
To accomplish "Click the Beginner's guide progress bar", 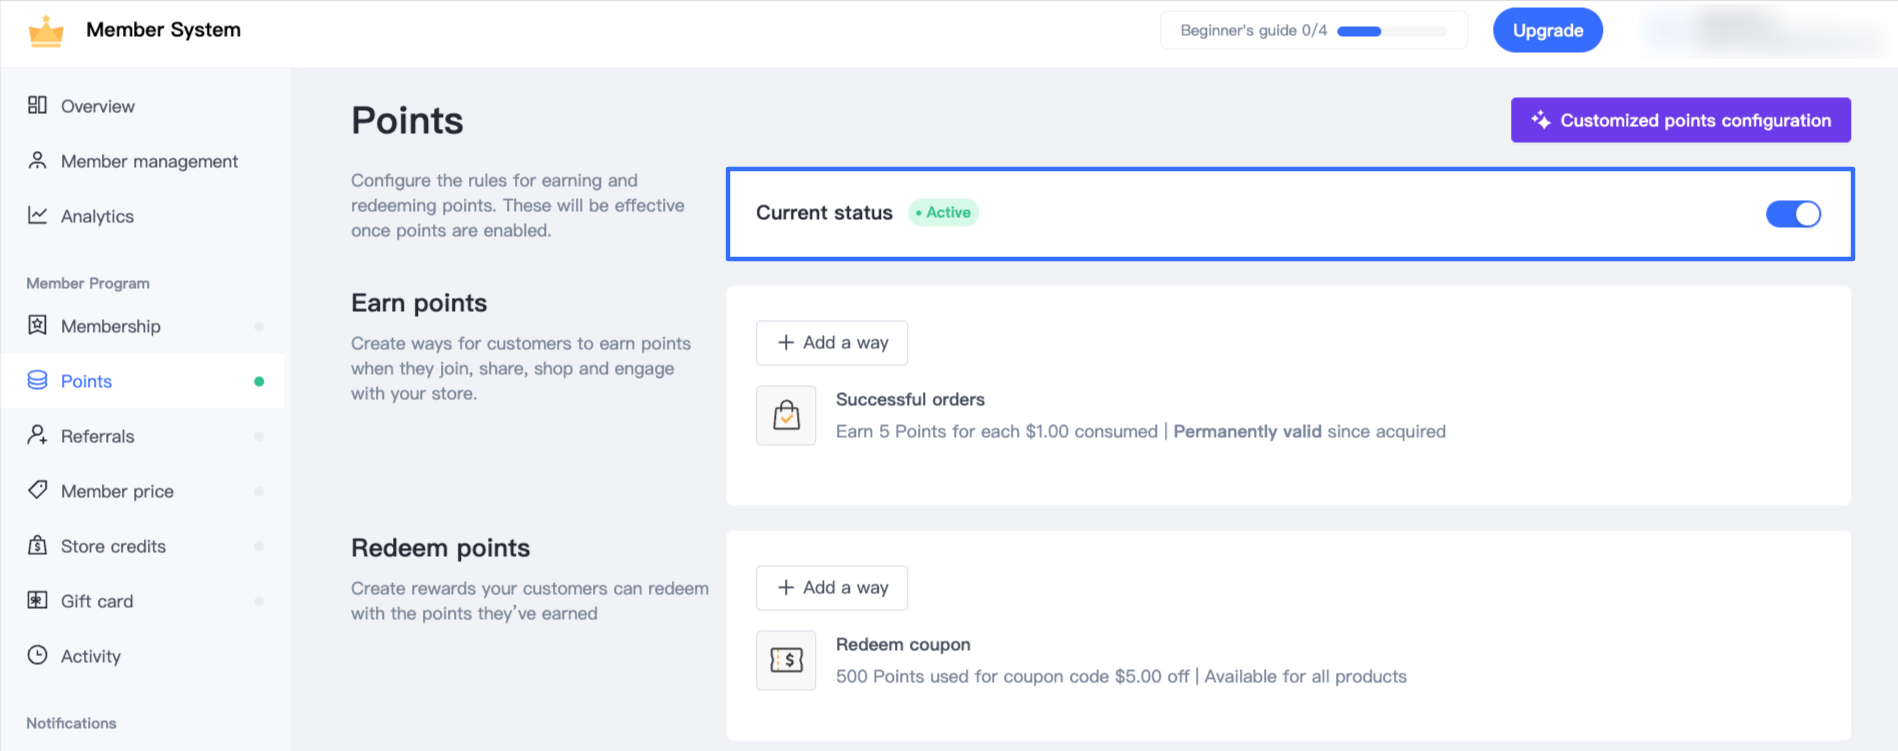I will tap(1391, 31).
